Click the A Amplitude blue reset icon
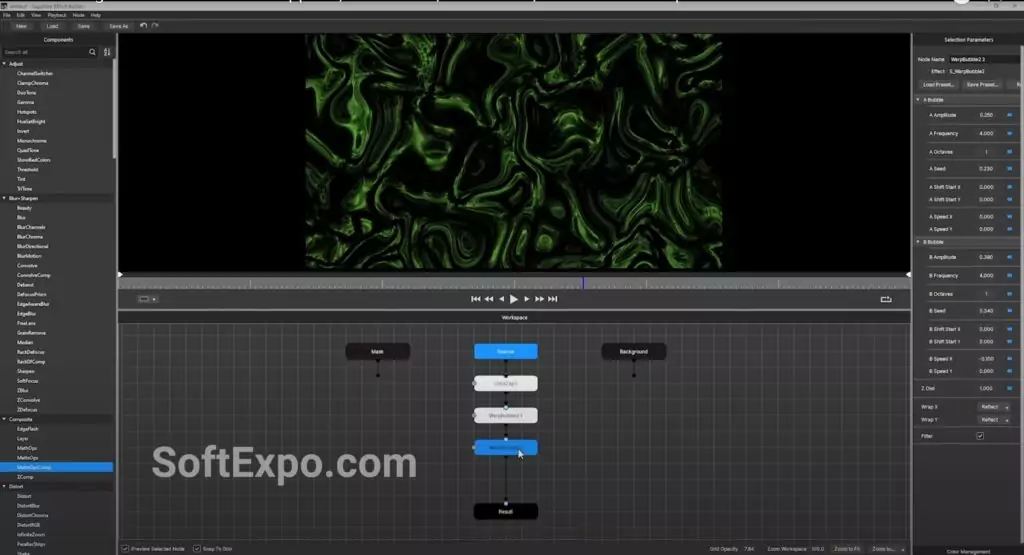1024x555 pixels. pos(1009,115)
